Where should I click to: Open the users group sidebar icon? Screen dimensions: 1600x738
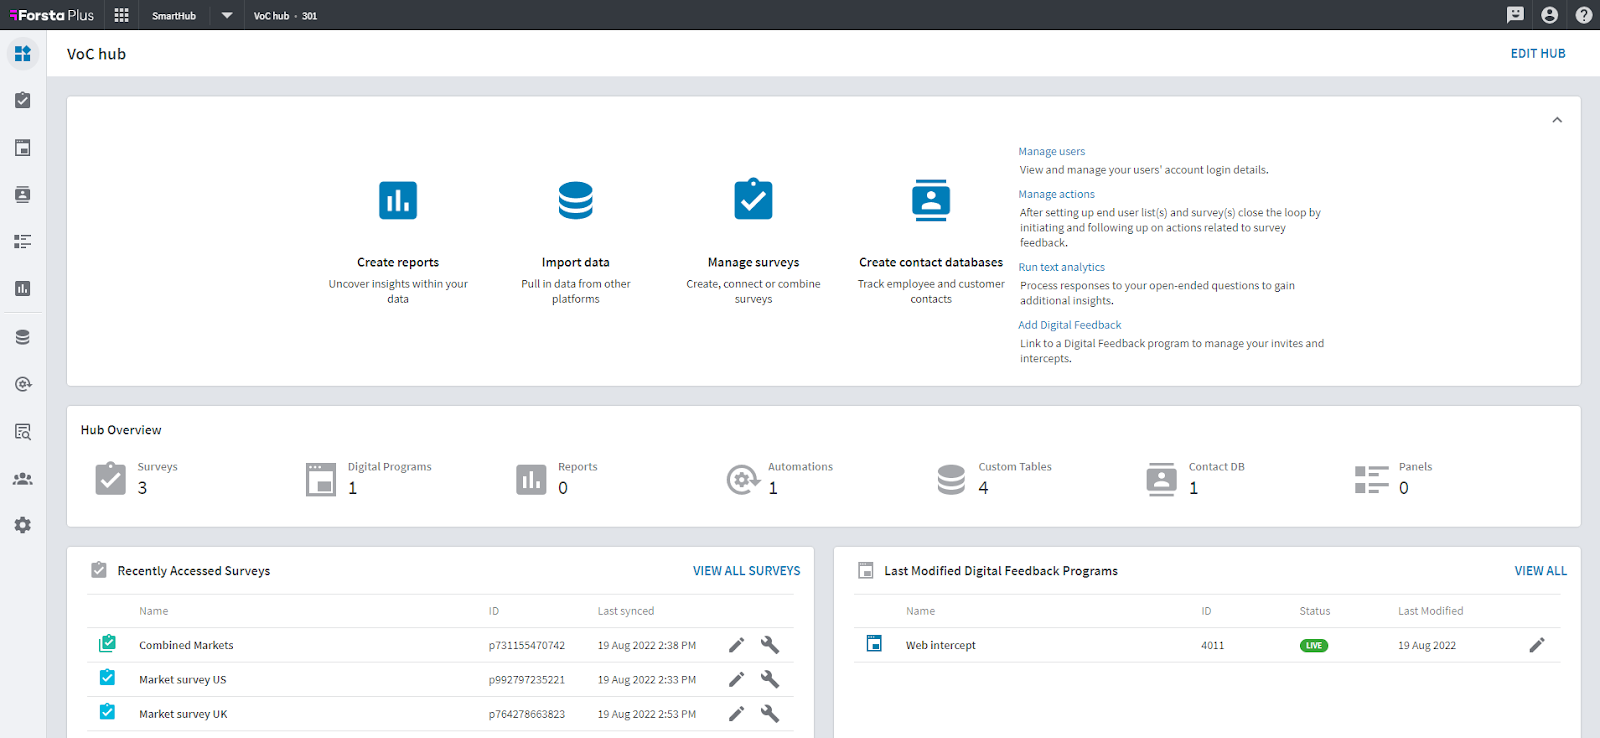coord(23,478)
